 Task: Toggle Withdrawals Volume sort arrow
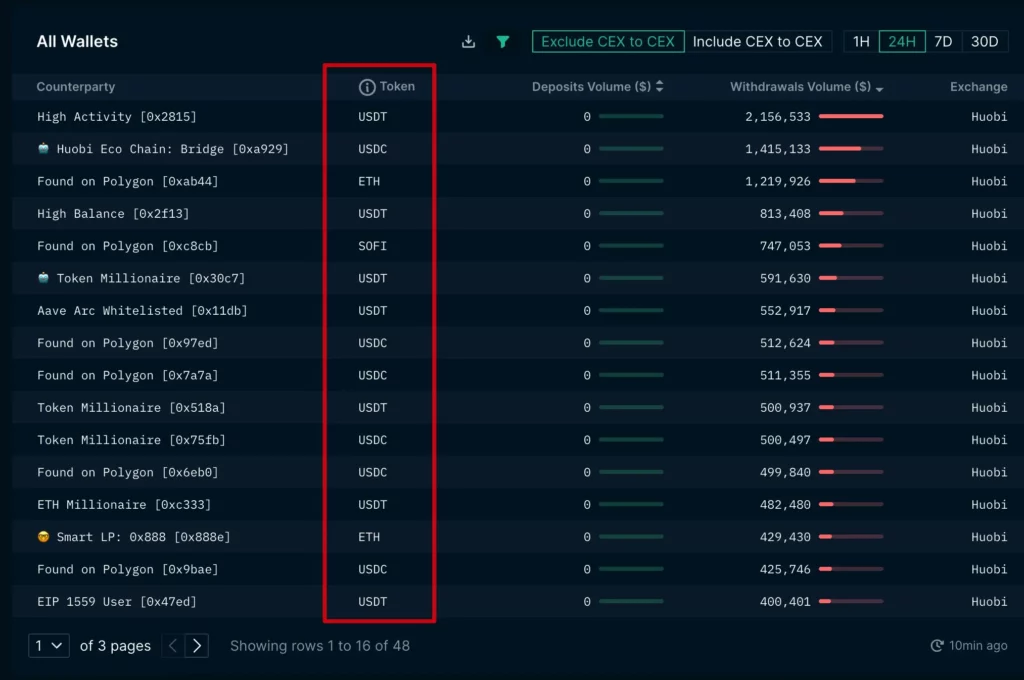(879, 89)
